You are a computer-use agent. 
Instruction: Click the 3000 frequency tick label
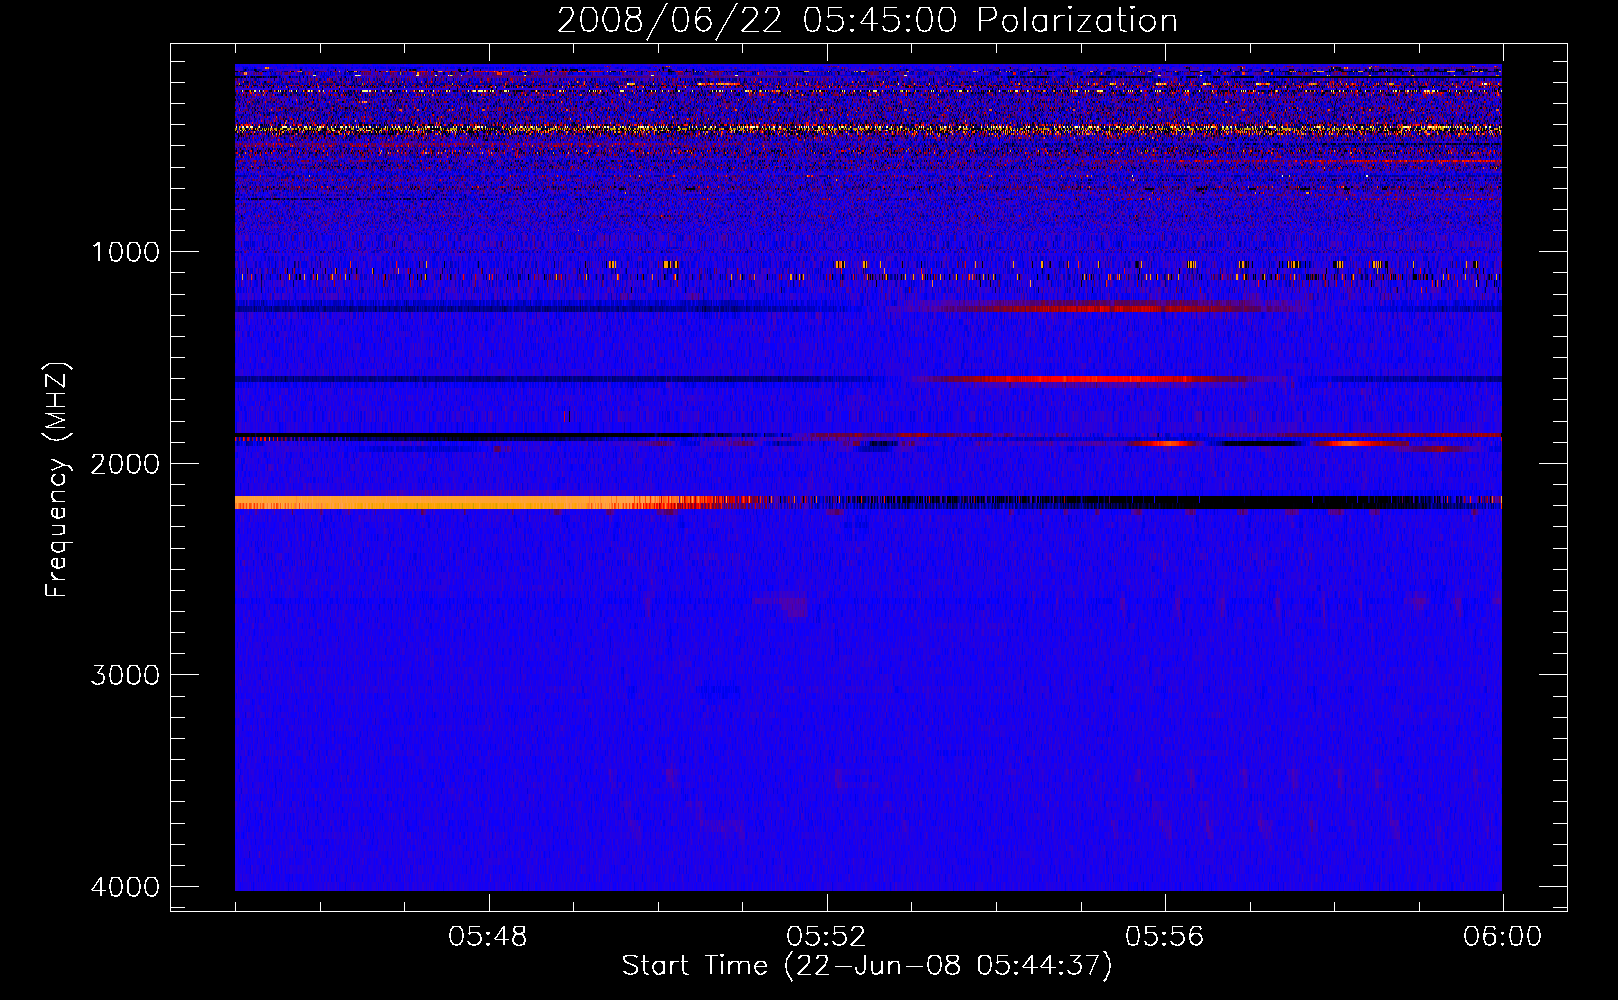tap(125, 675)
